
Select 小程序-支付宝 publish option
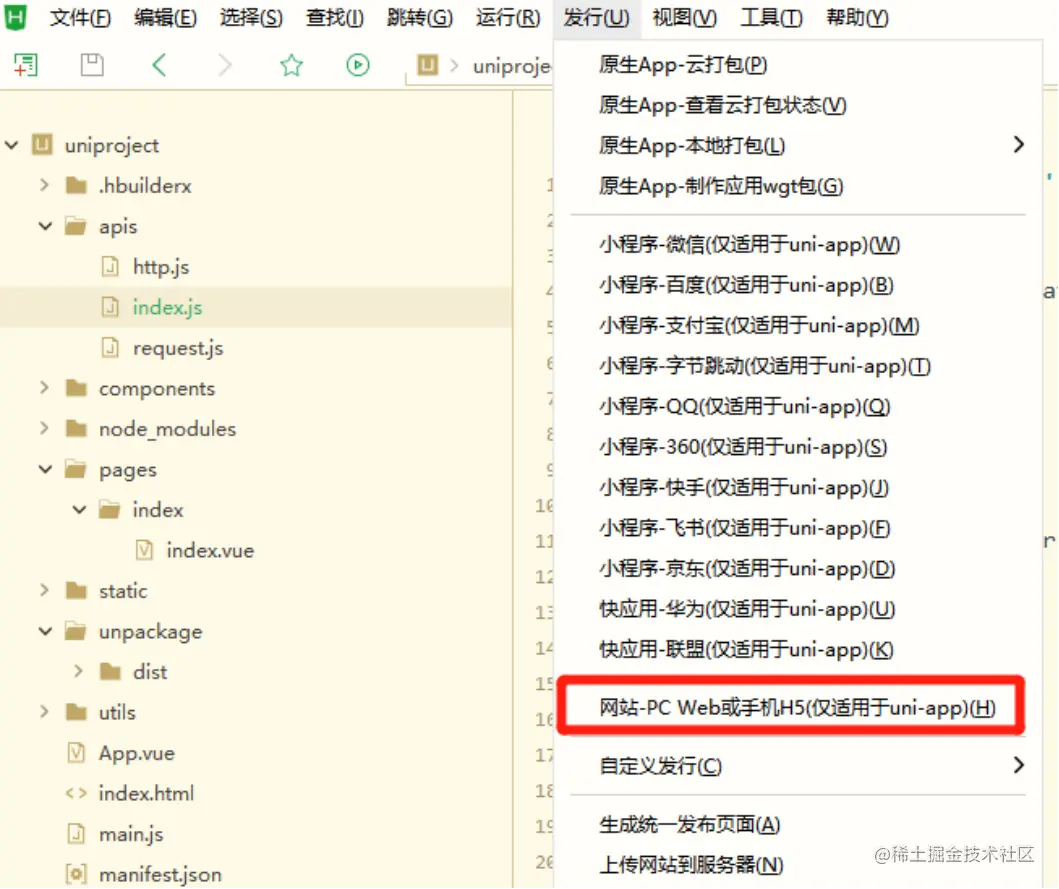[798, 326]
